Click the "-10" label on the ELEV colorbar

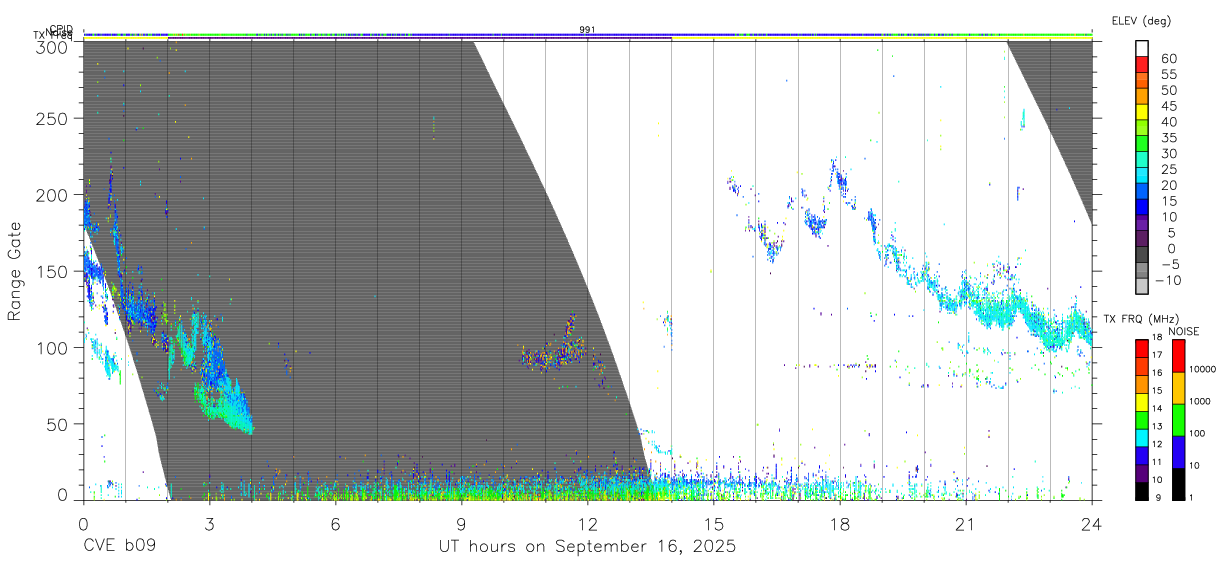tap(1168, 280)
